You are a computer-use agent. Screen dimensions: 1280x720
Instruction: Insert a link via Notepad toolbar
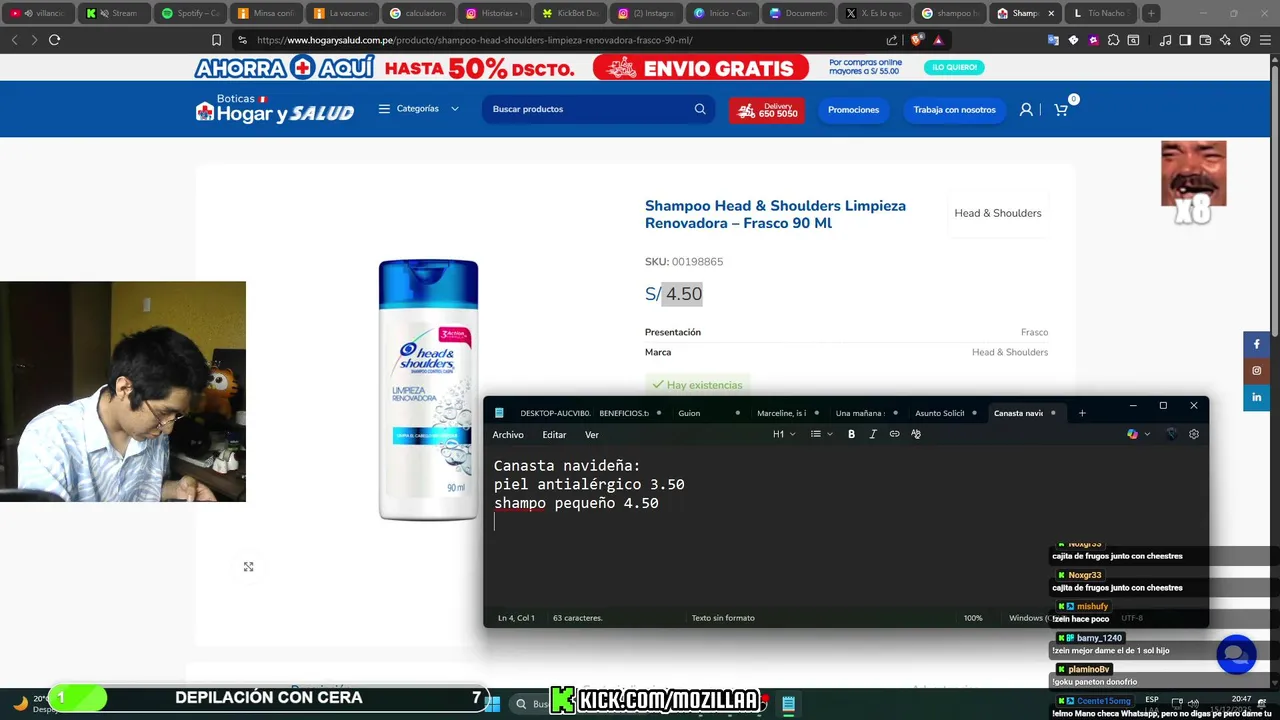(x=894, y=434)
